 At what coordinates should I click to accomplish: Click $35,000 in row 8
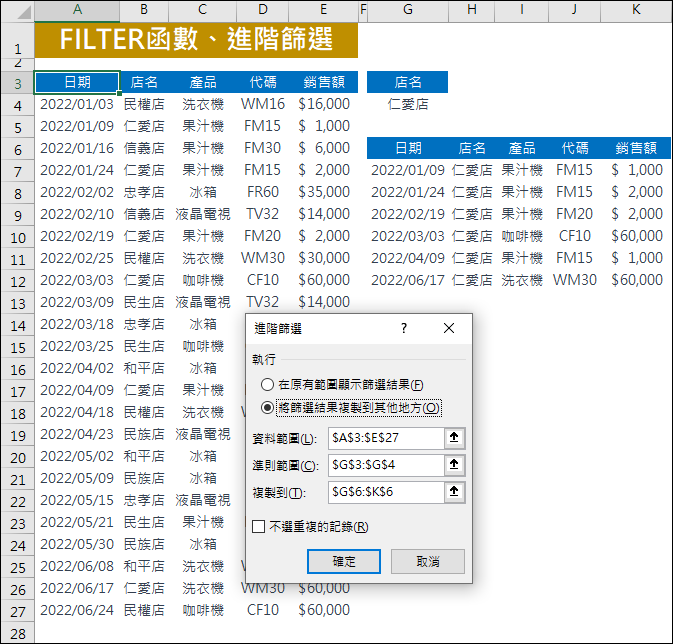pos(324,192)
